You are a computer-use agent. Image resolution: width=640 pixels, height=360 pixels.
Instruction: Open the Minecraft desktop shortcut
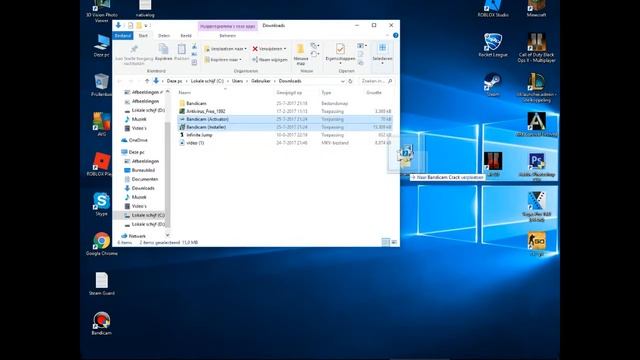(x=536, y=8)
